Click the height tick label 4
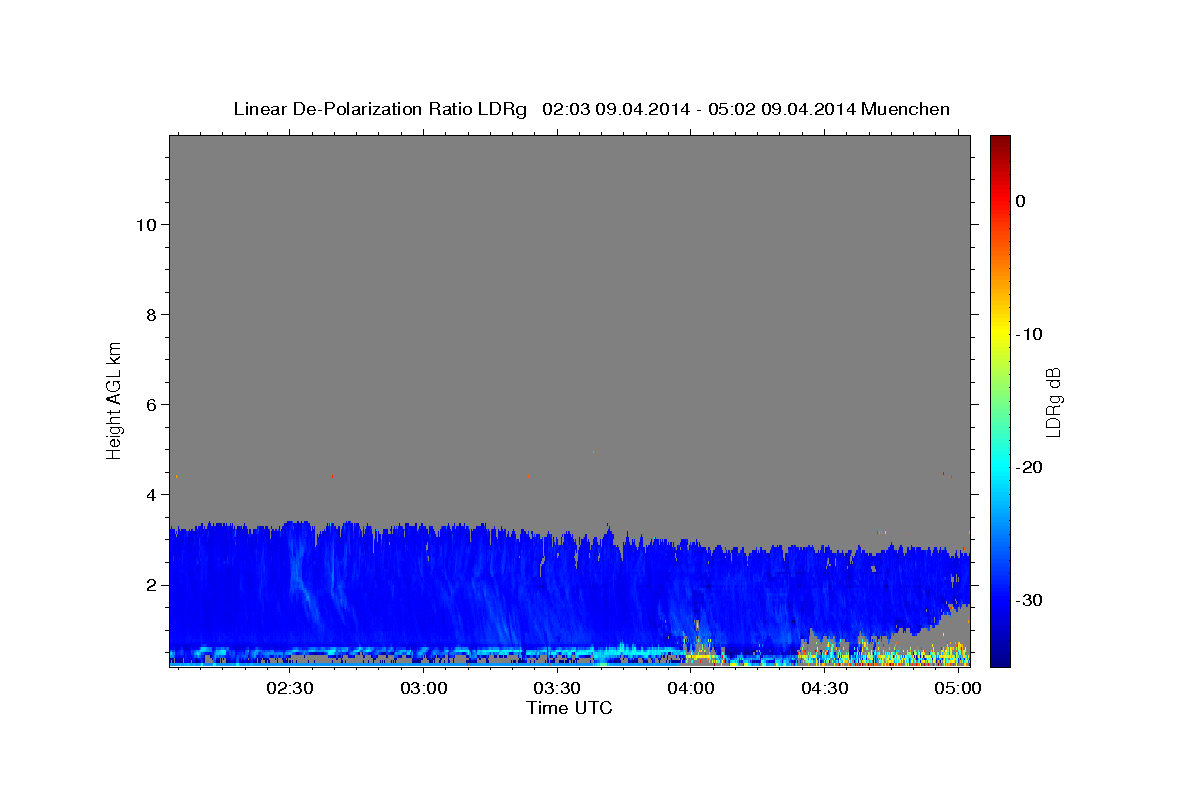This screenshot has width=1200, height=800. point(149,494)
